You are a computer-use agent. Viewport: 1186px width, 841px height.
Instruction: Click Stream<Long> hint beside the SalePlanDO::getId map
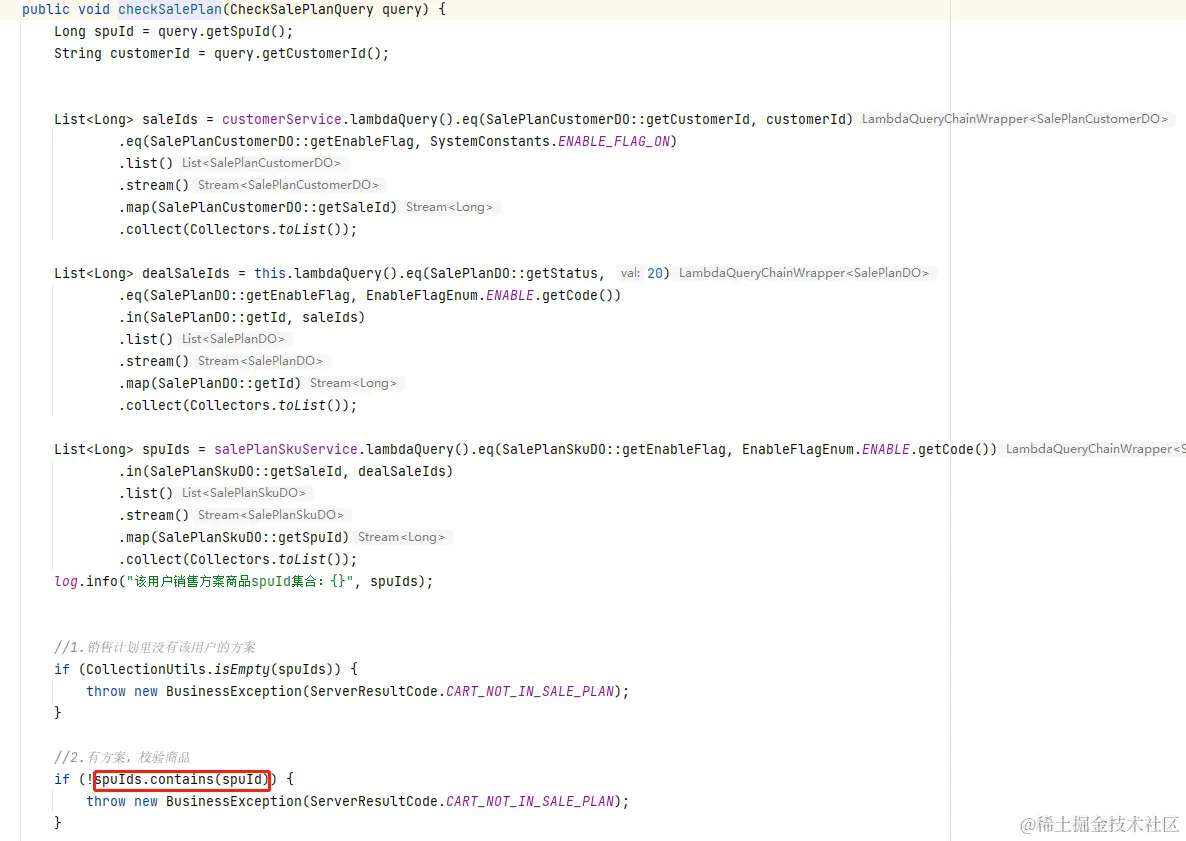coord(353,383)
